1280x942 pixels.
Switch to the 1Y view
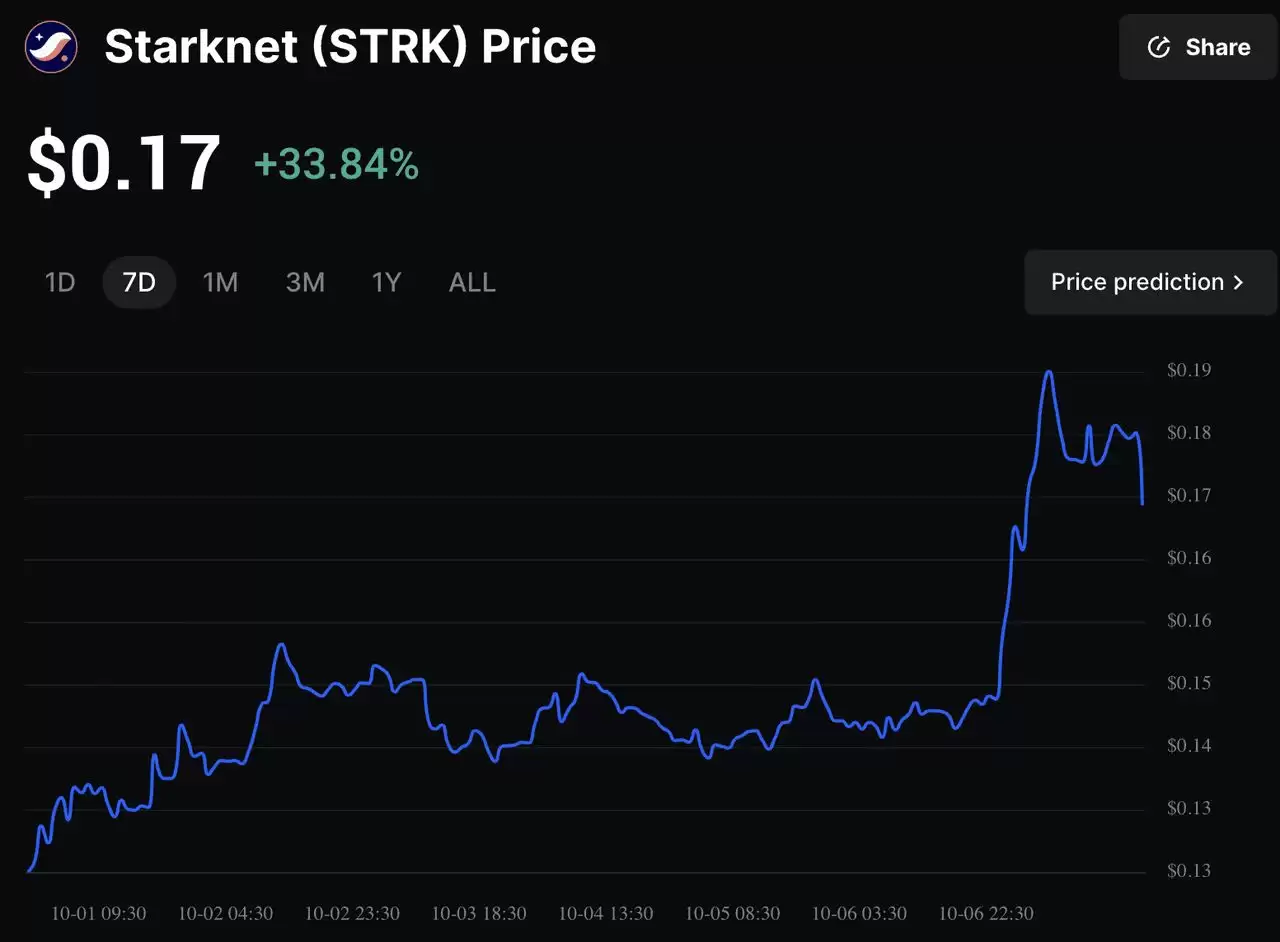pyautogui.click(x=387, y=282)
